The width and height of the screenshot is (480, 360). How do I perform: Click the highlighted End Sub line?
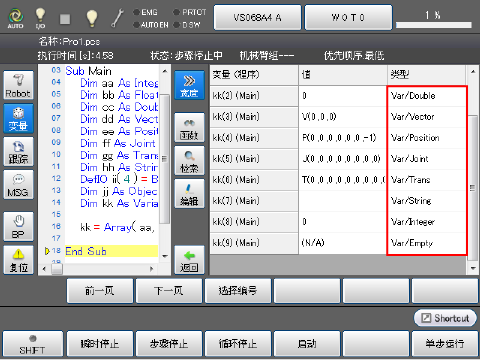tap(111, 251)
